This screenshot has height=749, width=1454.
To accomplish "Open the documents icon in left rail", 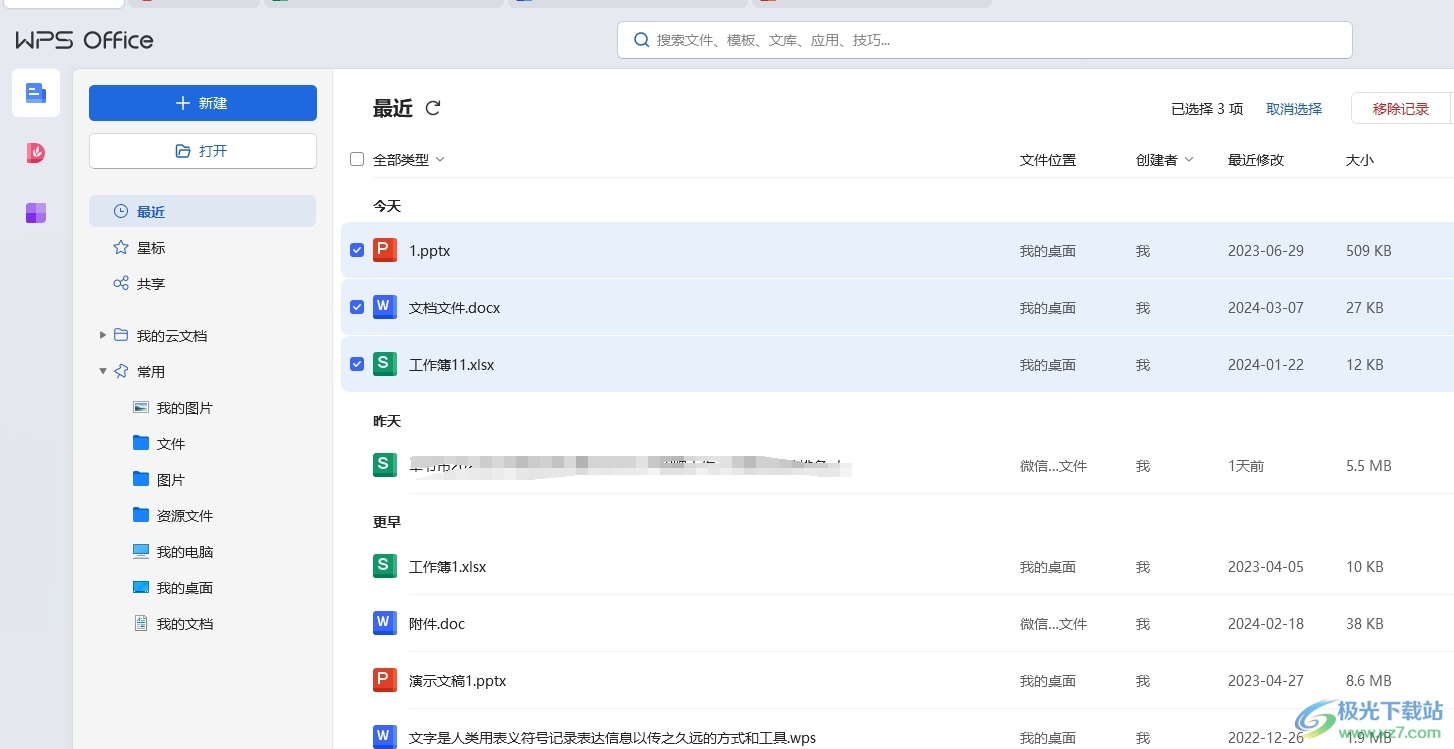I will tap(36, 93).
